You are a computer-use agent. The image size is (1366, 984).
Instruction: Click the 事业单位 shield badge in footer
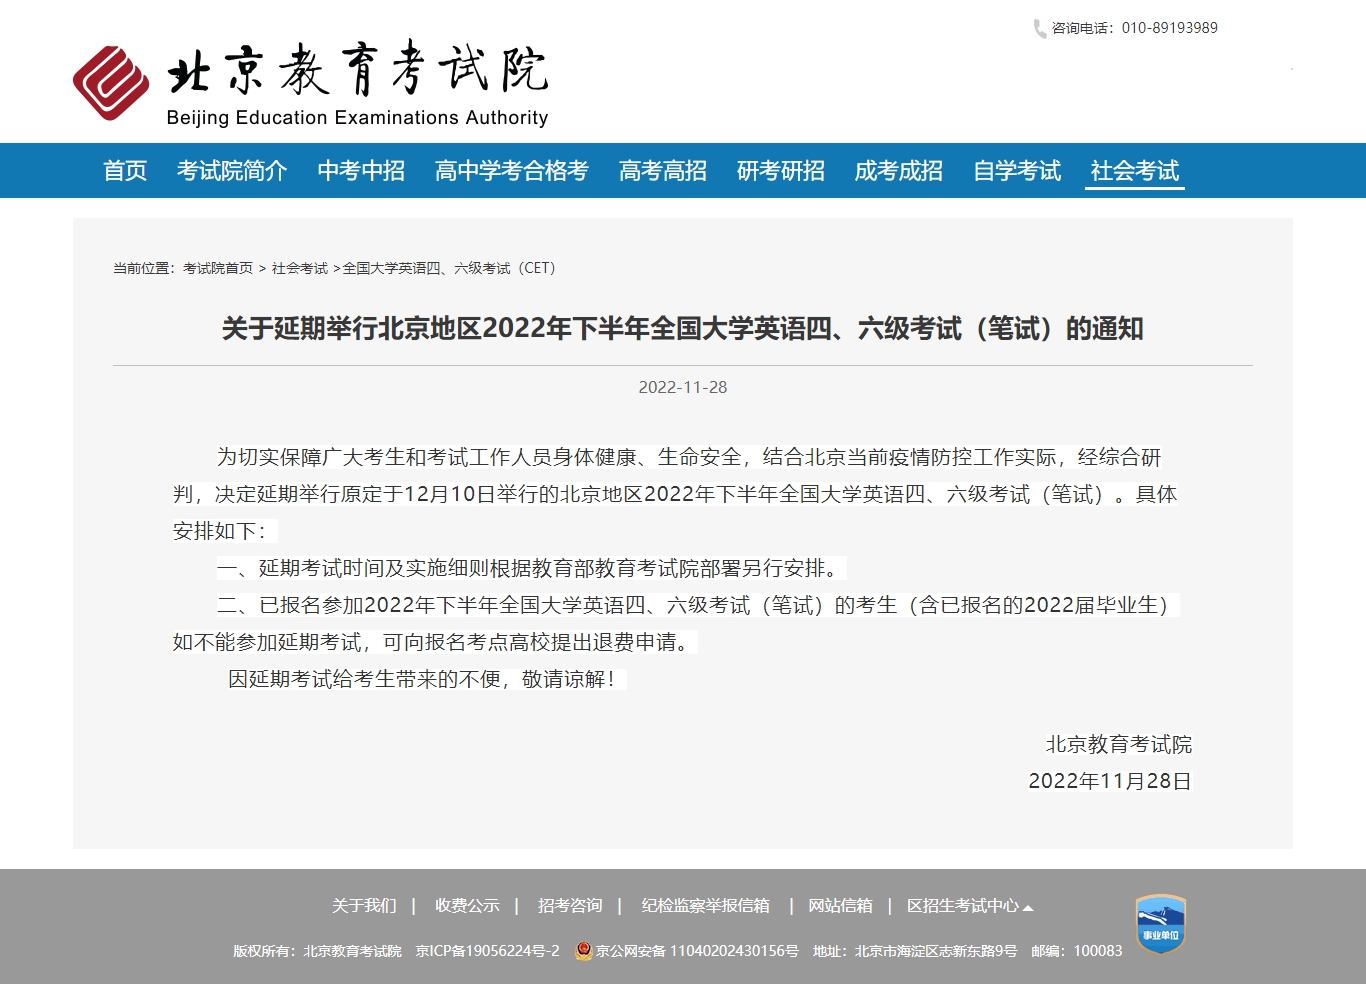(1160, 924)
